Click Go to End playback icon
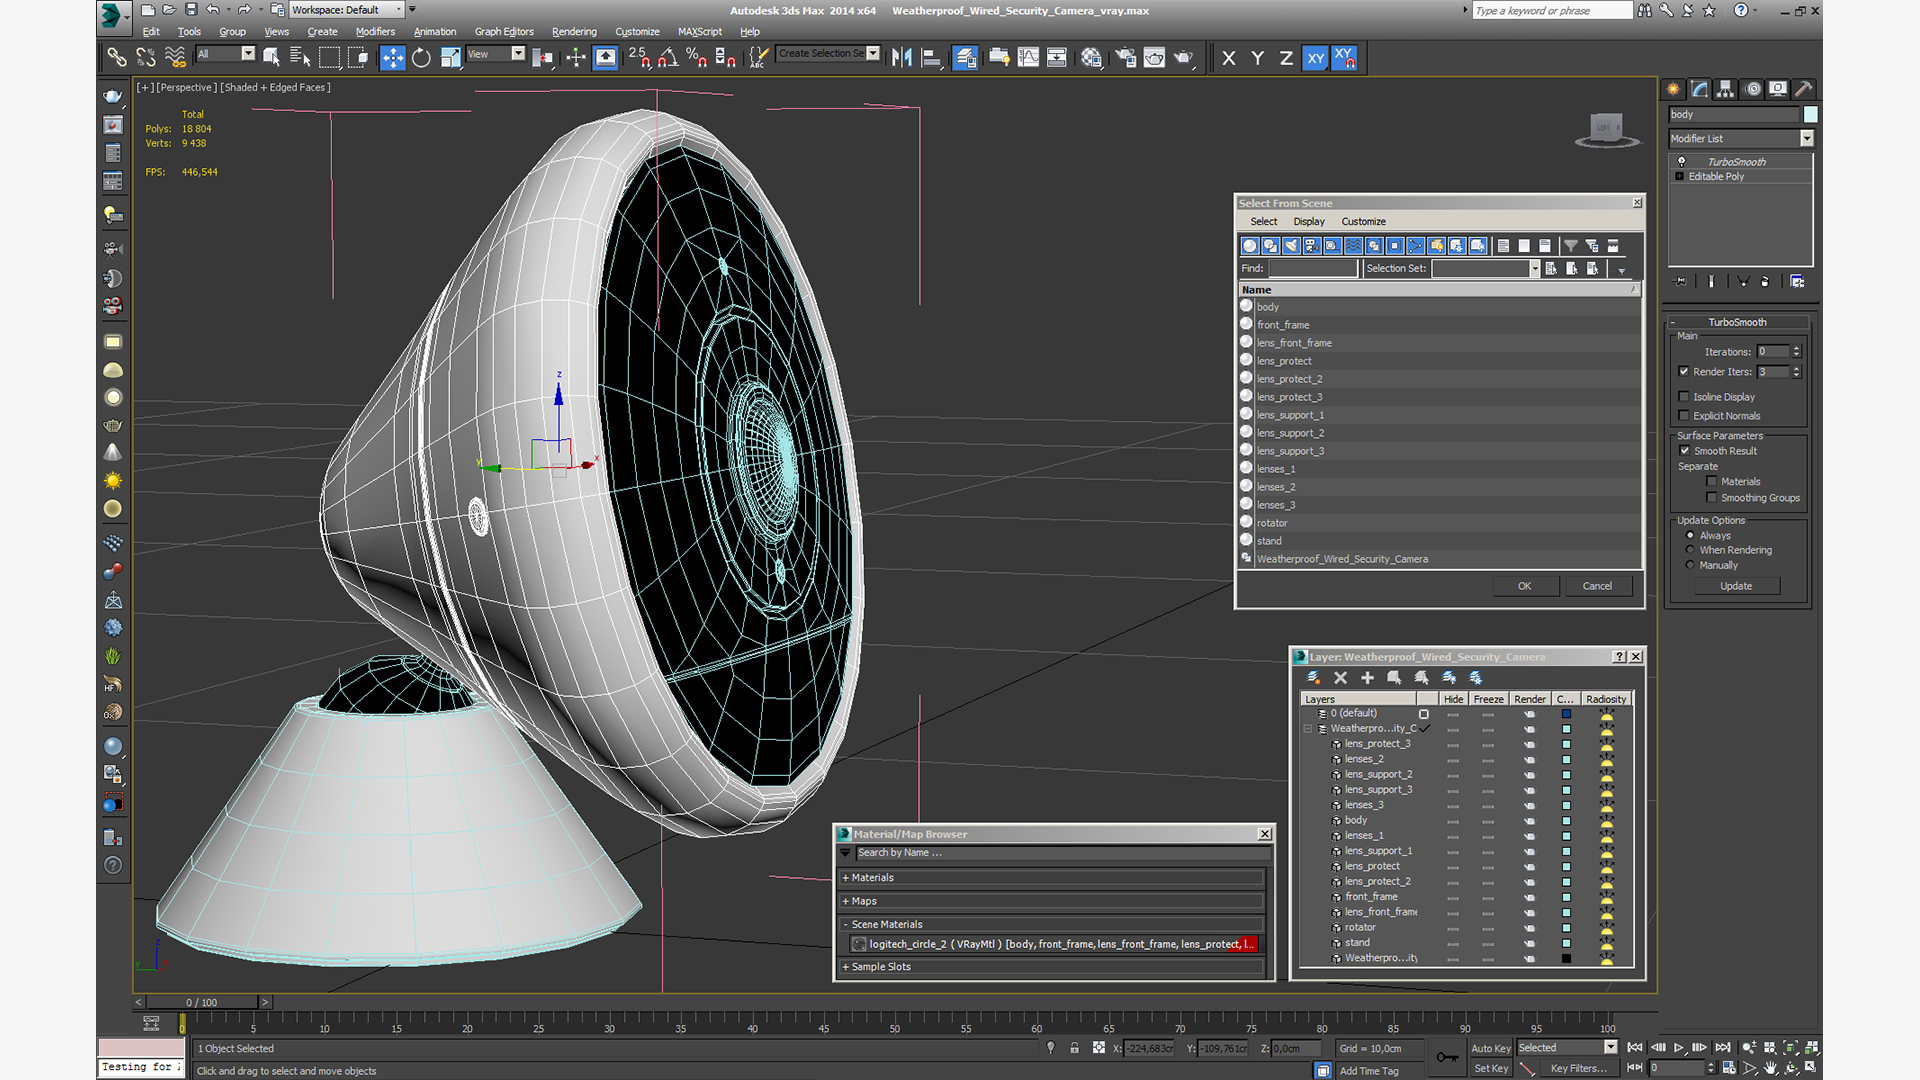 [x=1722, y=1047]
